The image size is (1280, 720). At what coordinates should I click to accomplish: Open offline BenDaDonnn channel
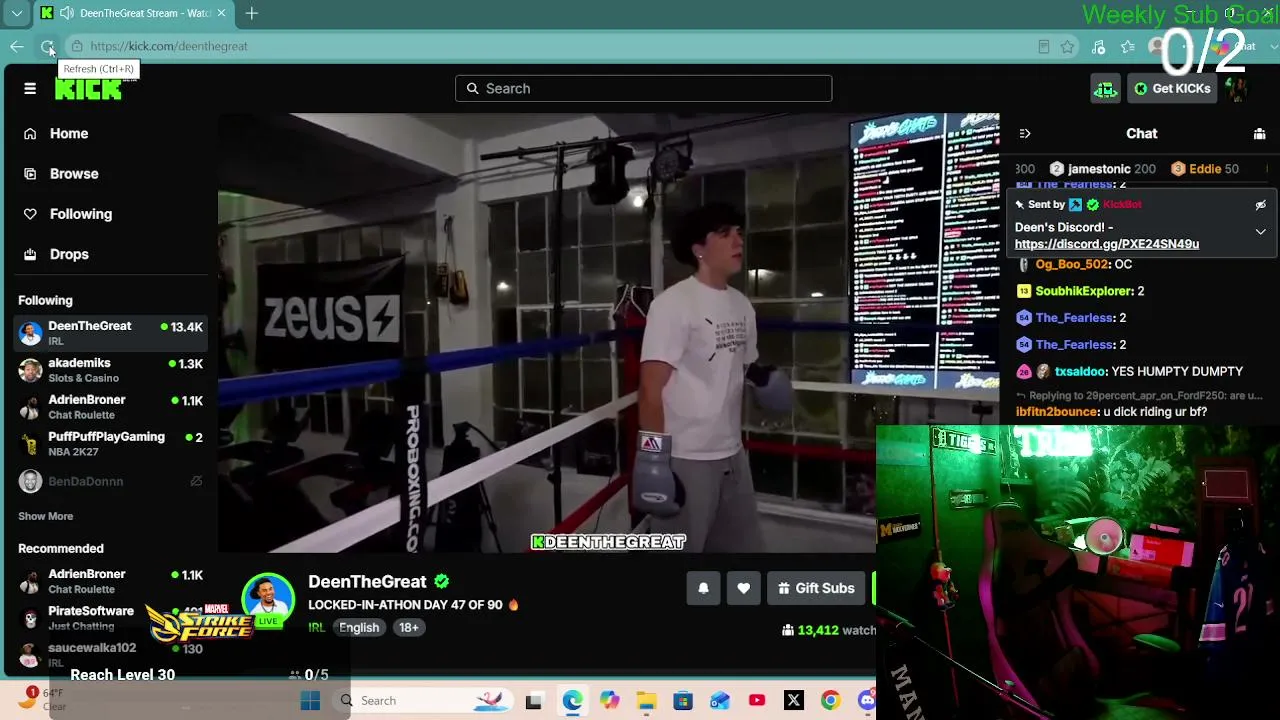(110, 482)
